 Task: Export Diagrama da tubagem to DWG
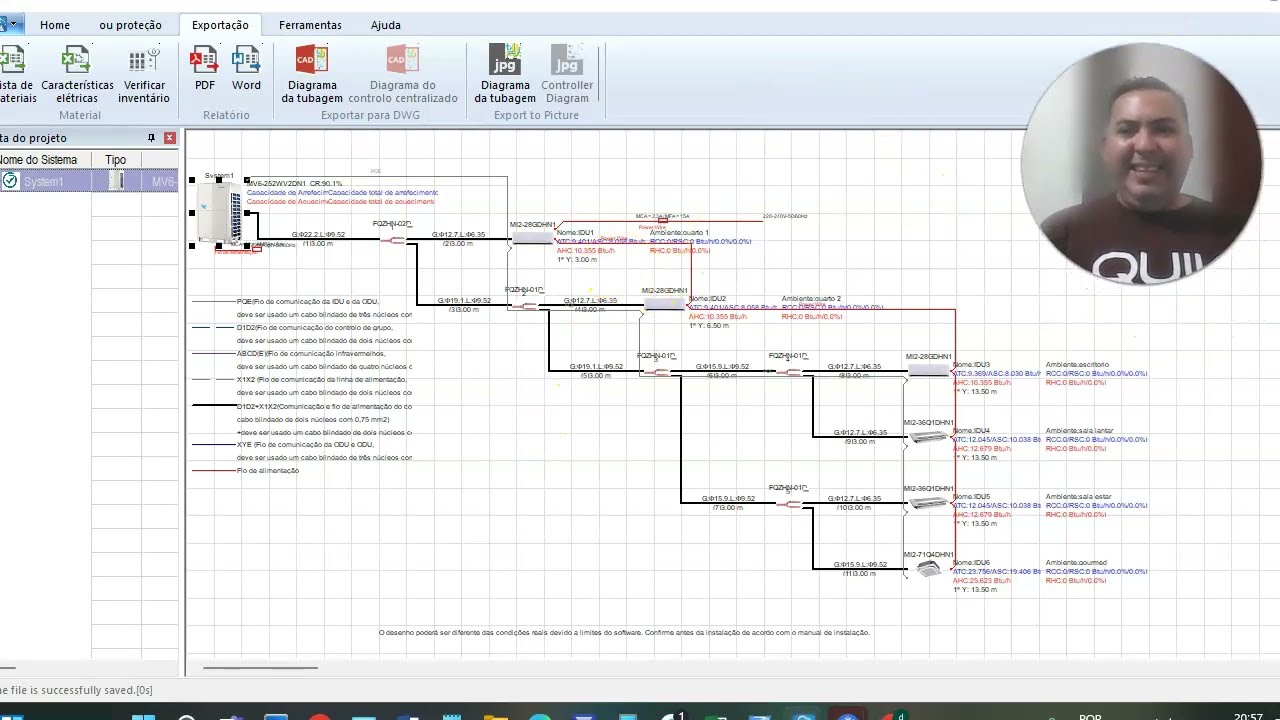(312, 73)
